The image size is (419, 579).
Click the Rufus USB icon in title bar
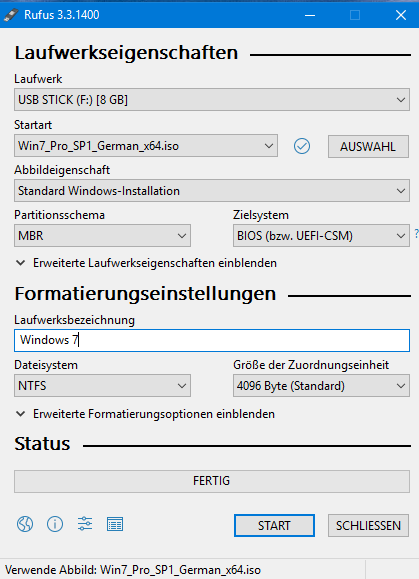[11, 15]
